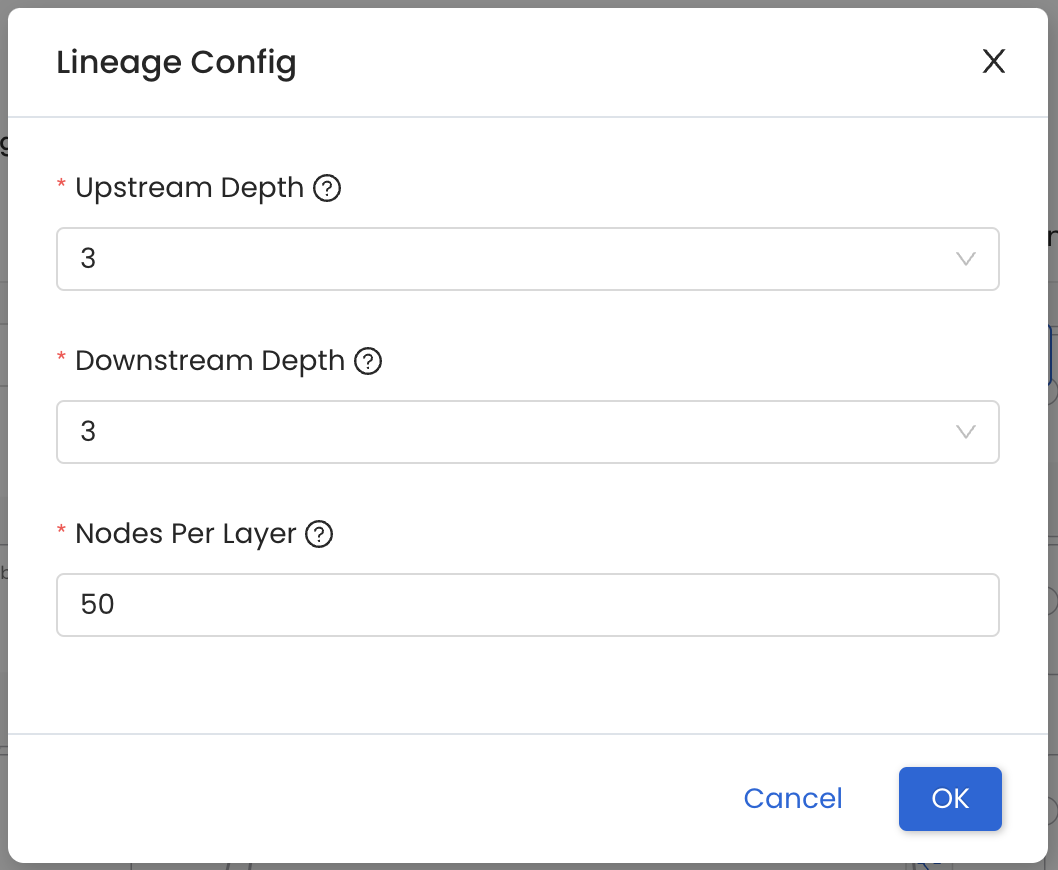Click the Downstream Depth label text
This screenshot has width=1058, height=870.
[x=210, y=361]
